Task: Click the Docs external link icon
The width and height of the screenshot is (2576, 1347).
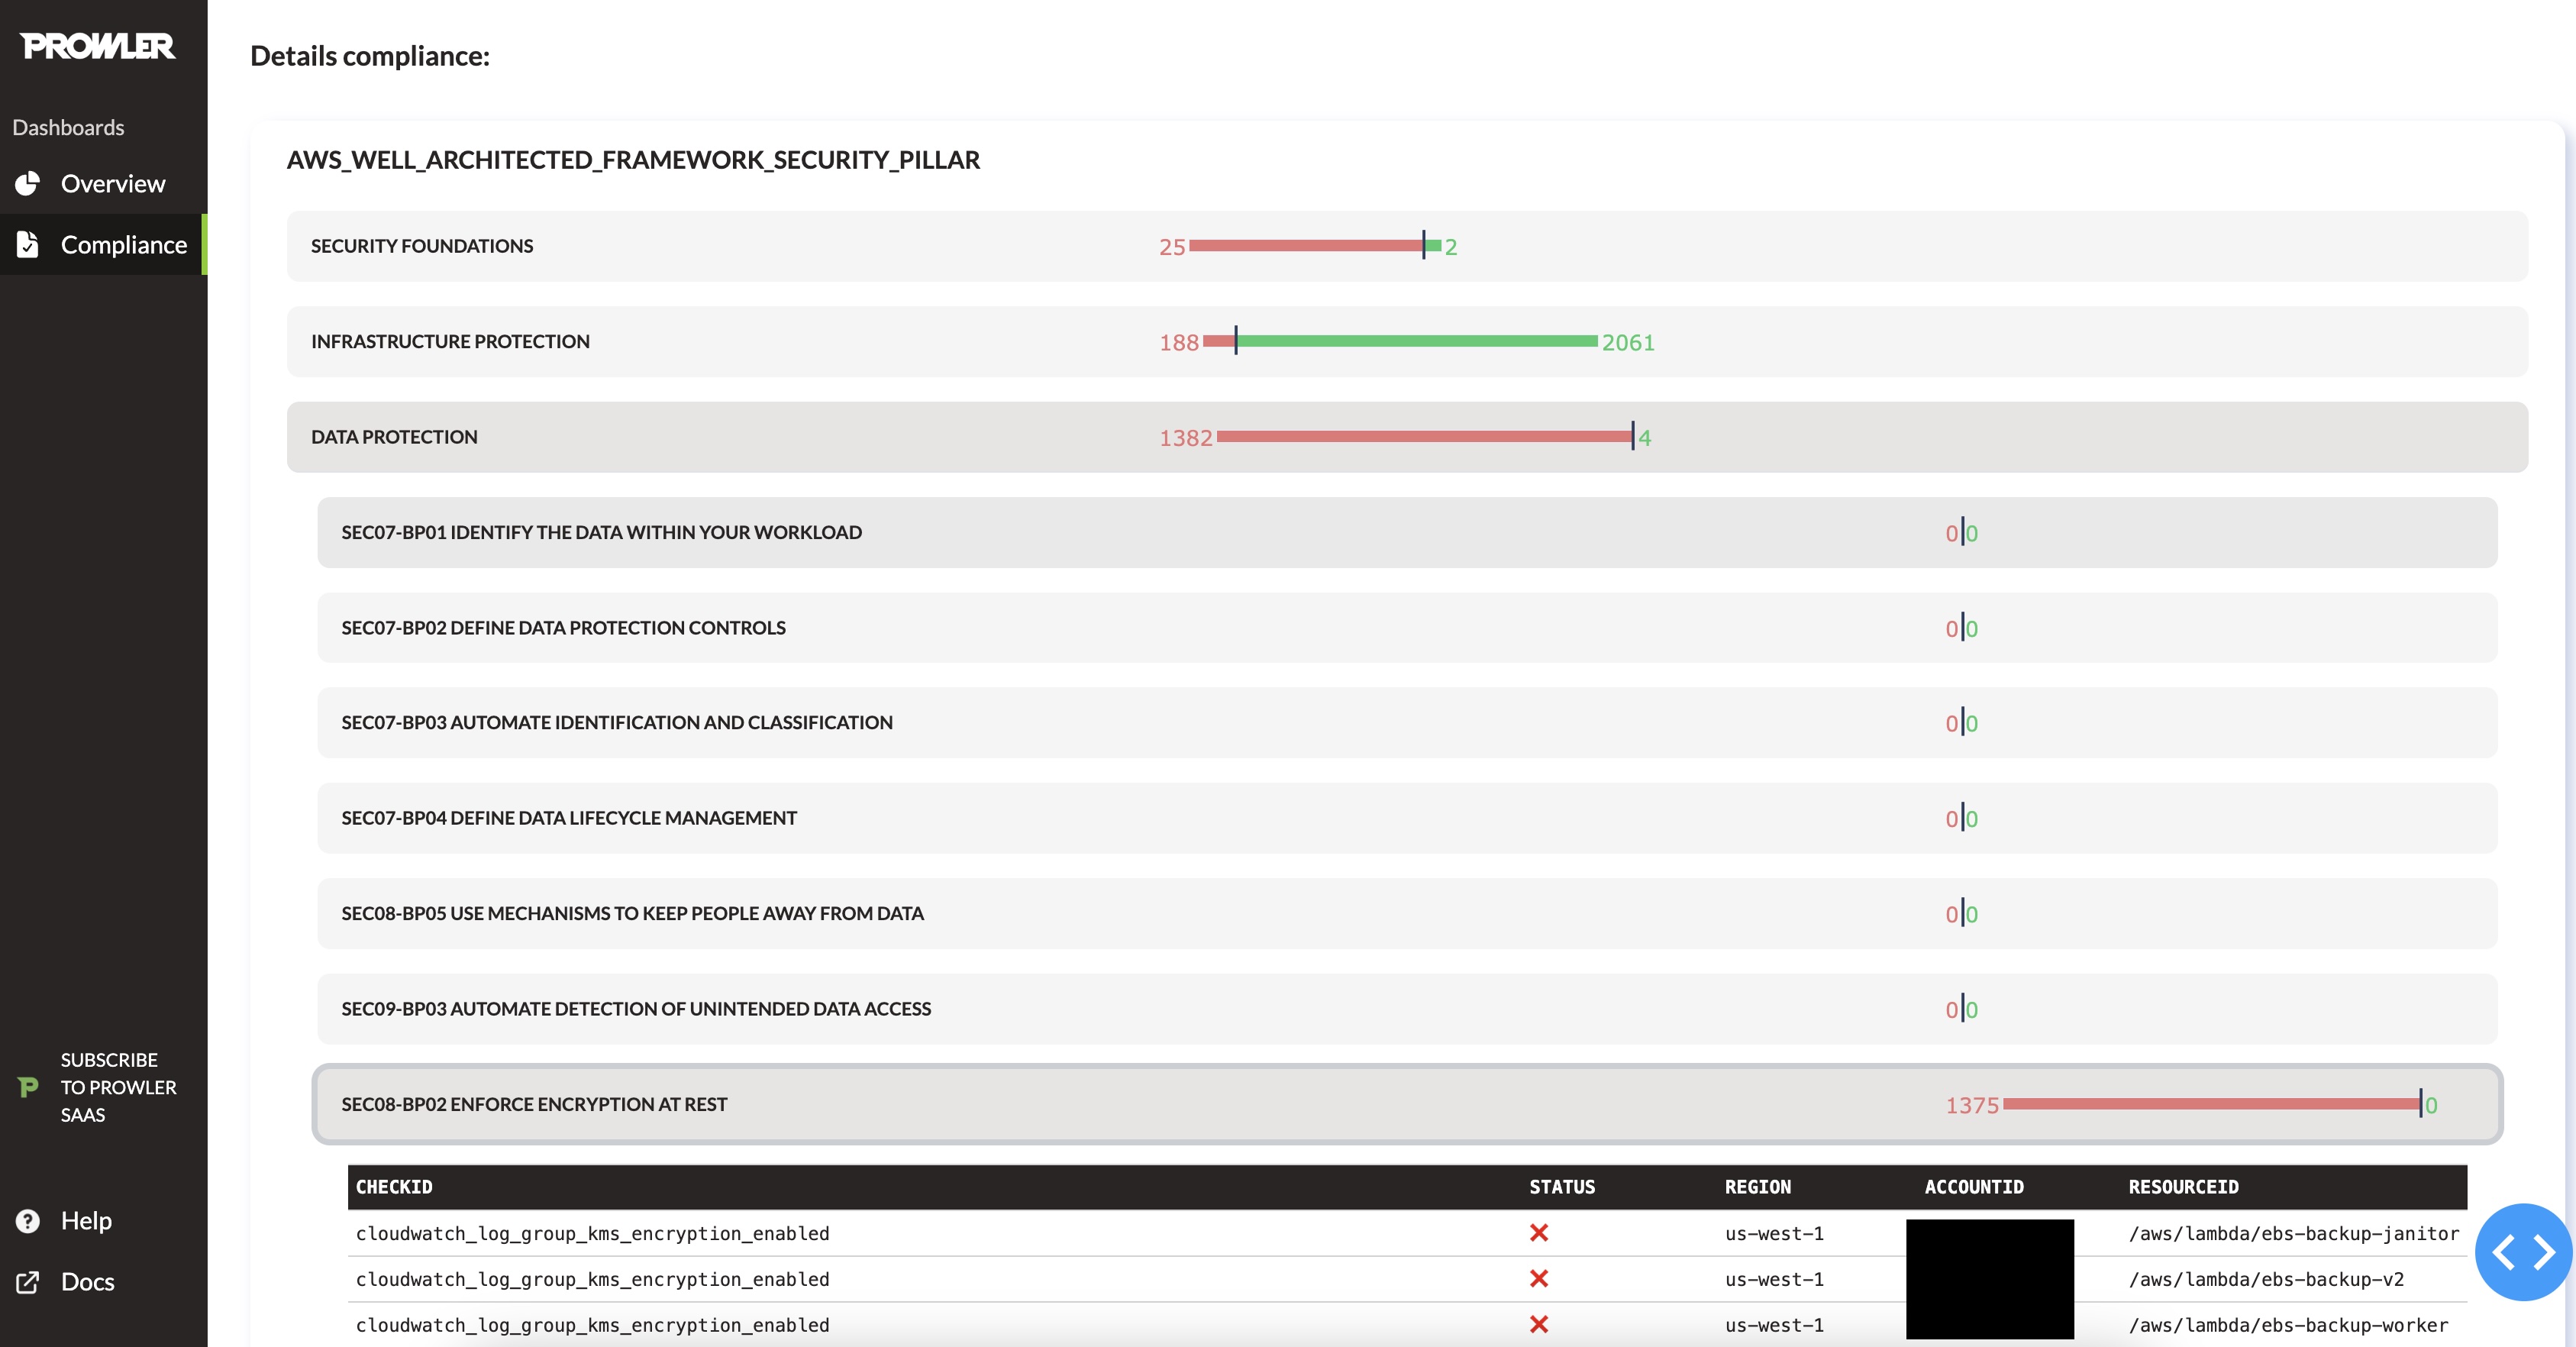Action: [28, 1282]
